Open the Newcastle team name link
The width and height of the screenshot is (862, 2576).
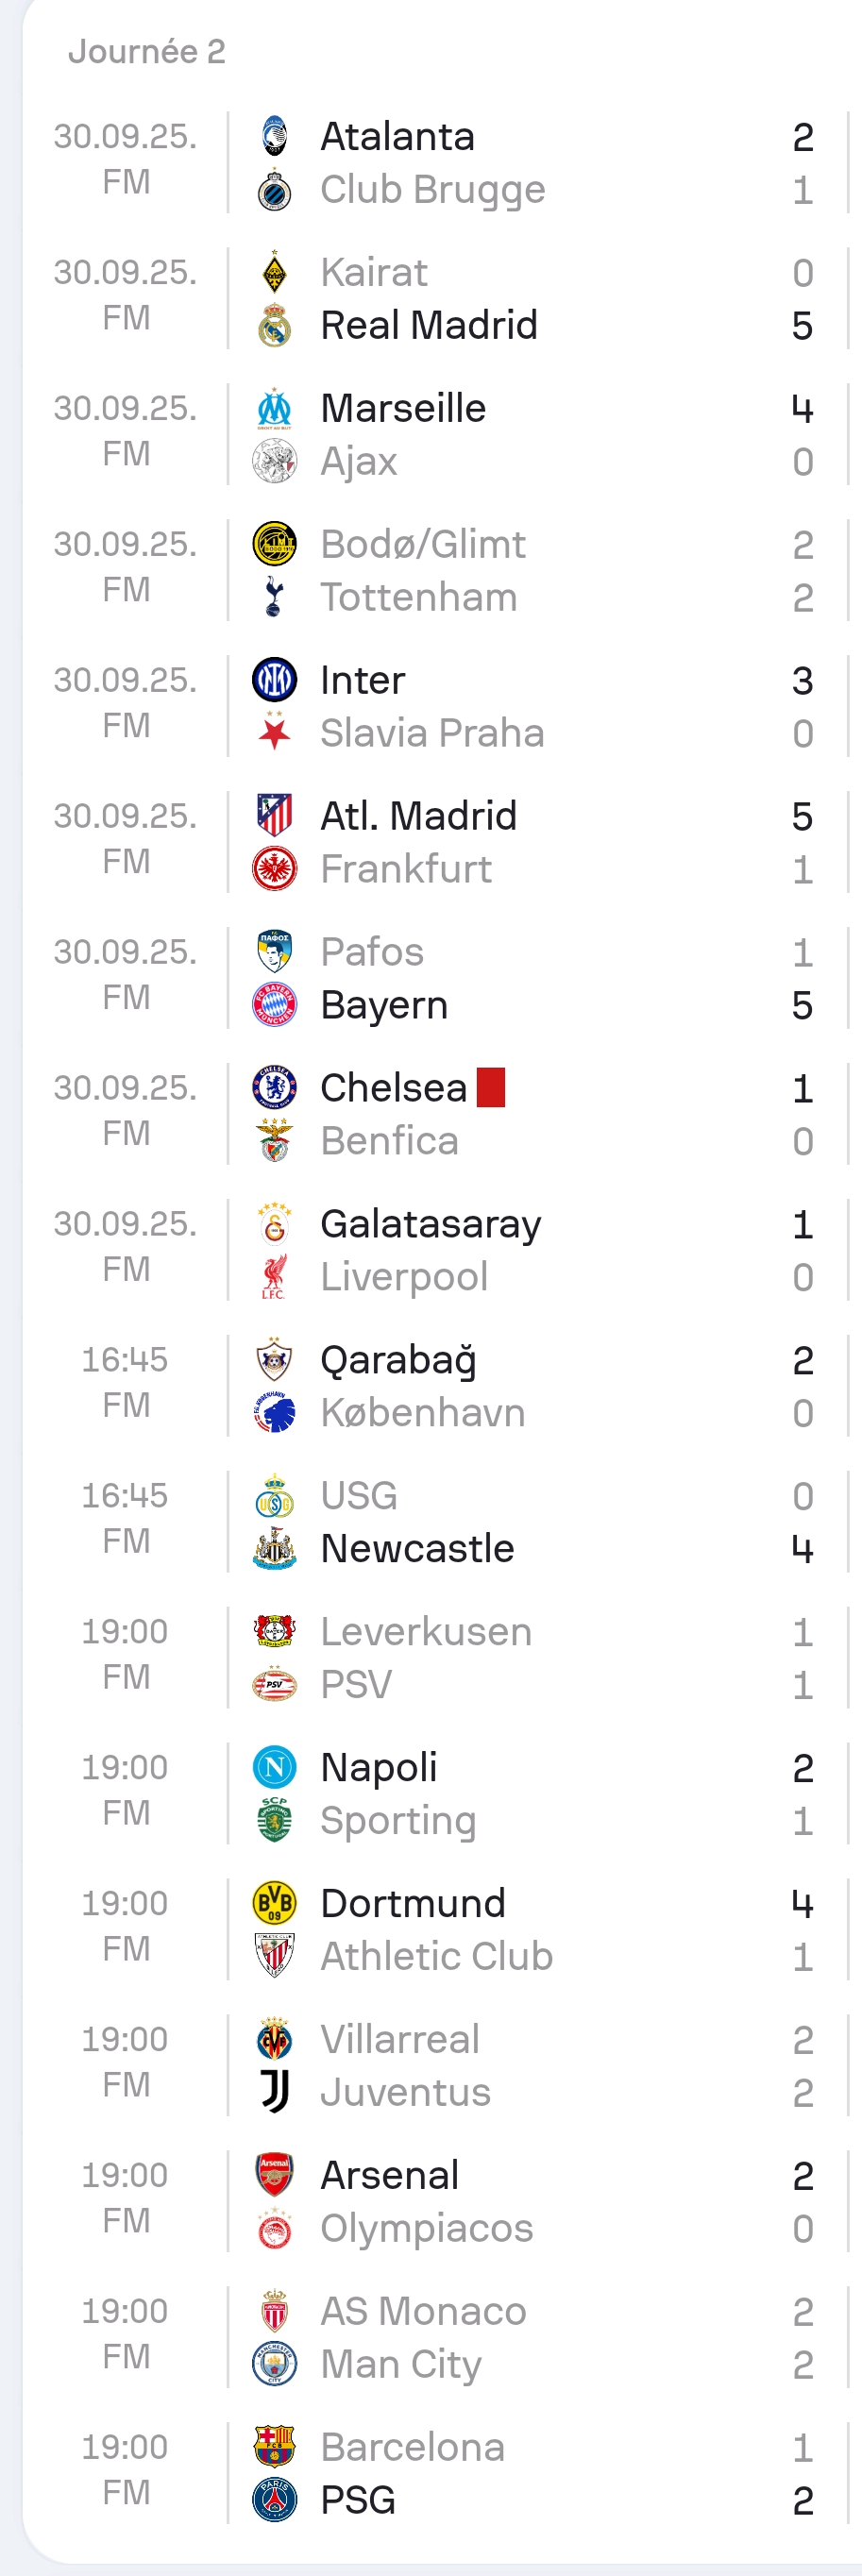pos(417,1549)
